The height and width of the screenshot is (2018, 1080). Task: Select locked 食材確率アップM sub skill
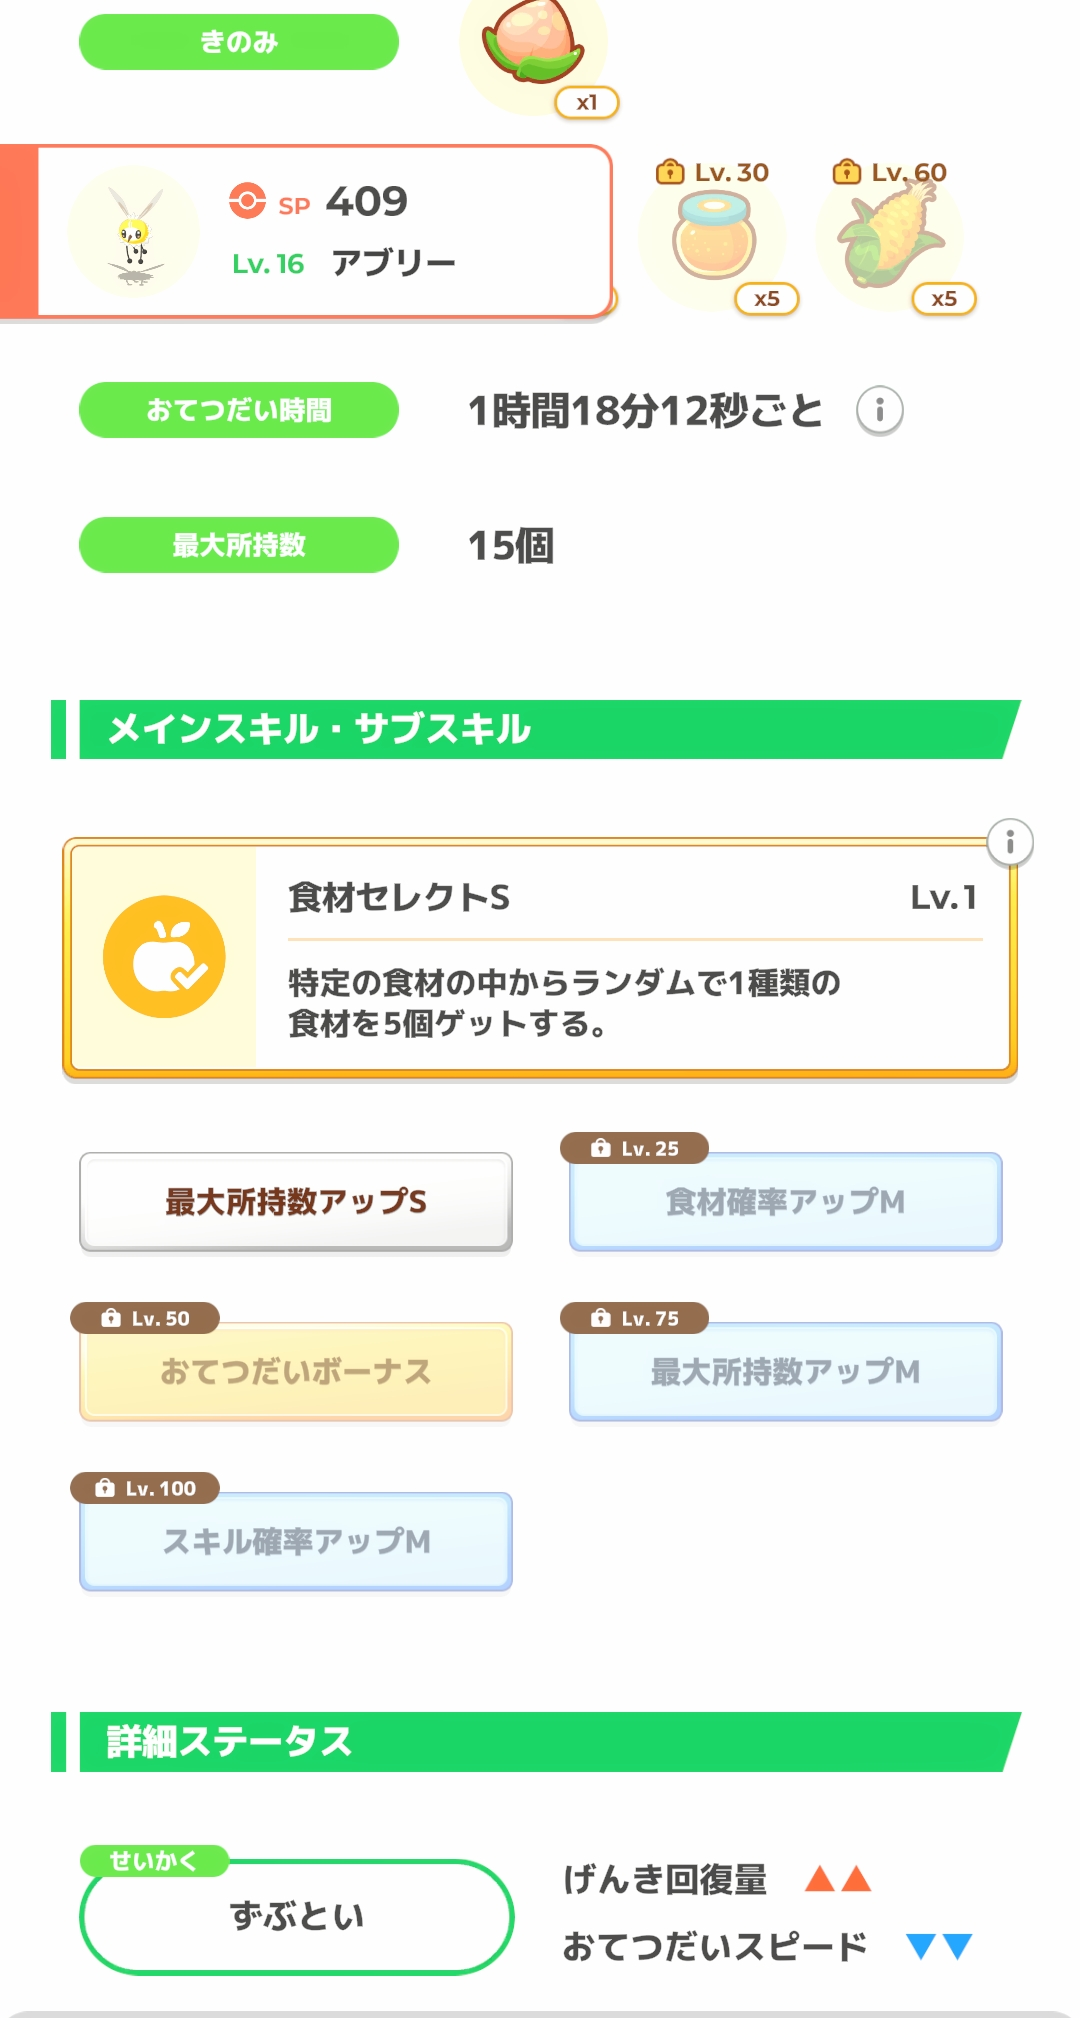coord(785,1201)
